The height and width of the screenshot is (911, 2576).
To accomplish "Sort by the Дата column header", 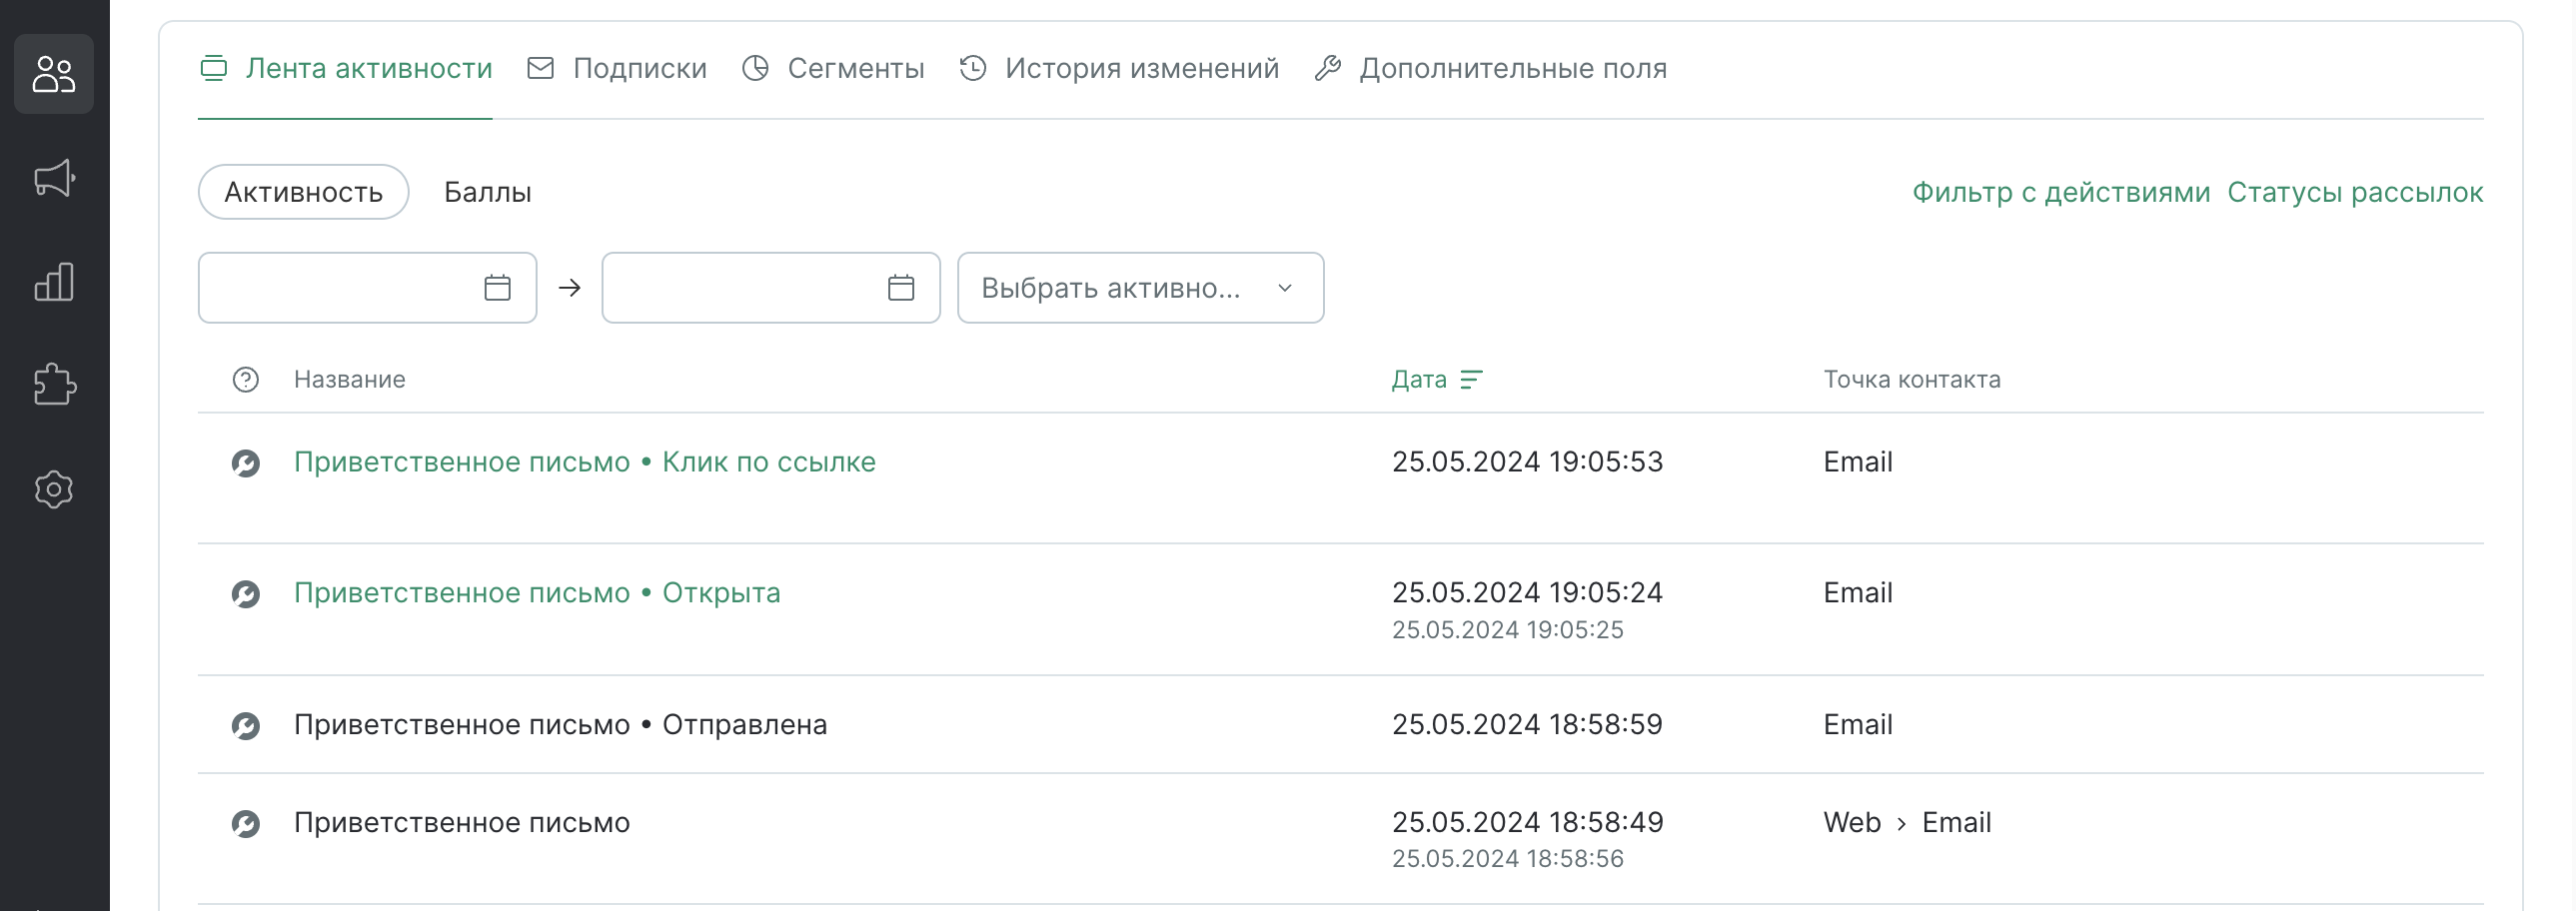I will tap(1420, 380).
